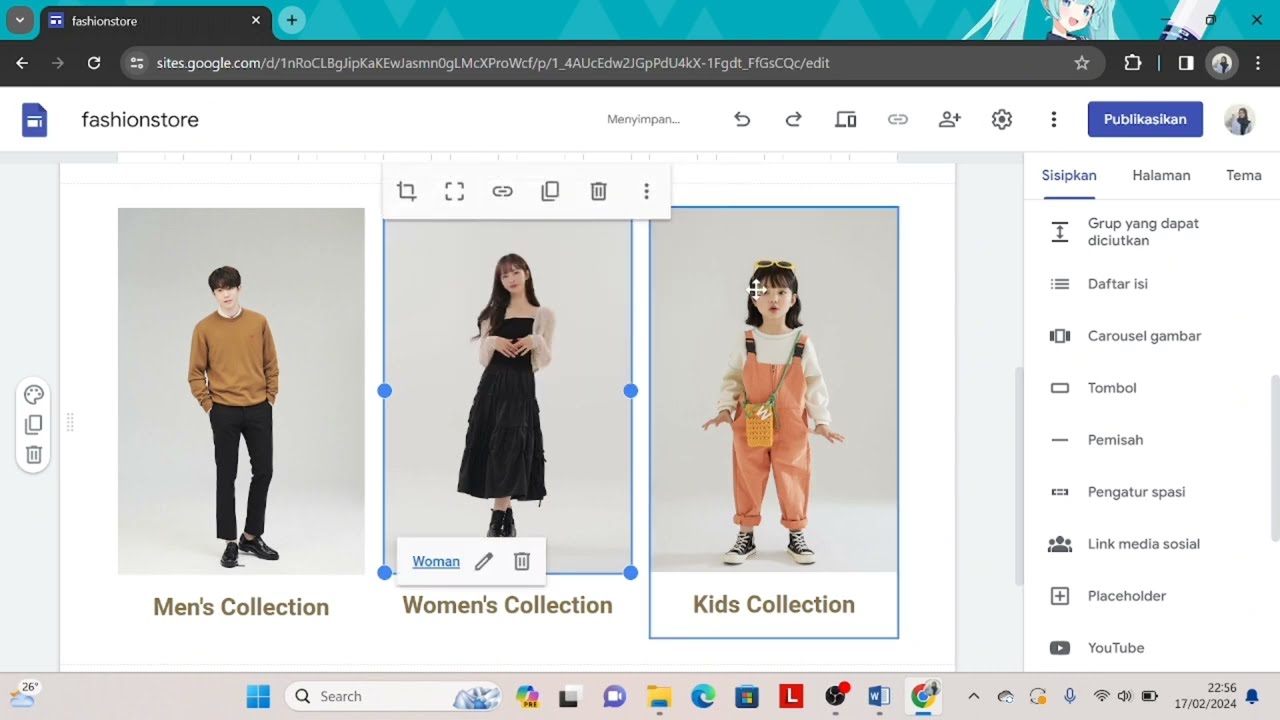Select the woman model image
The image size is (1280, 720).
tap(508, 390)
